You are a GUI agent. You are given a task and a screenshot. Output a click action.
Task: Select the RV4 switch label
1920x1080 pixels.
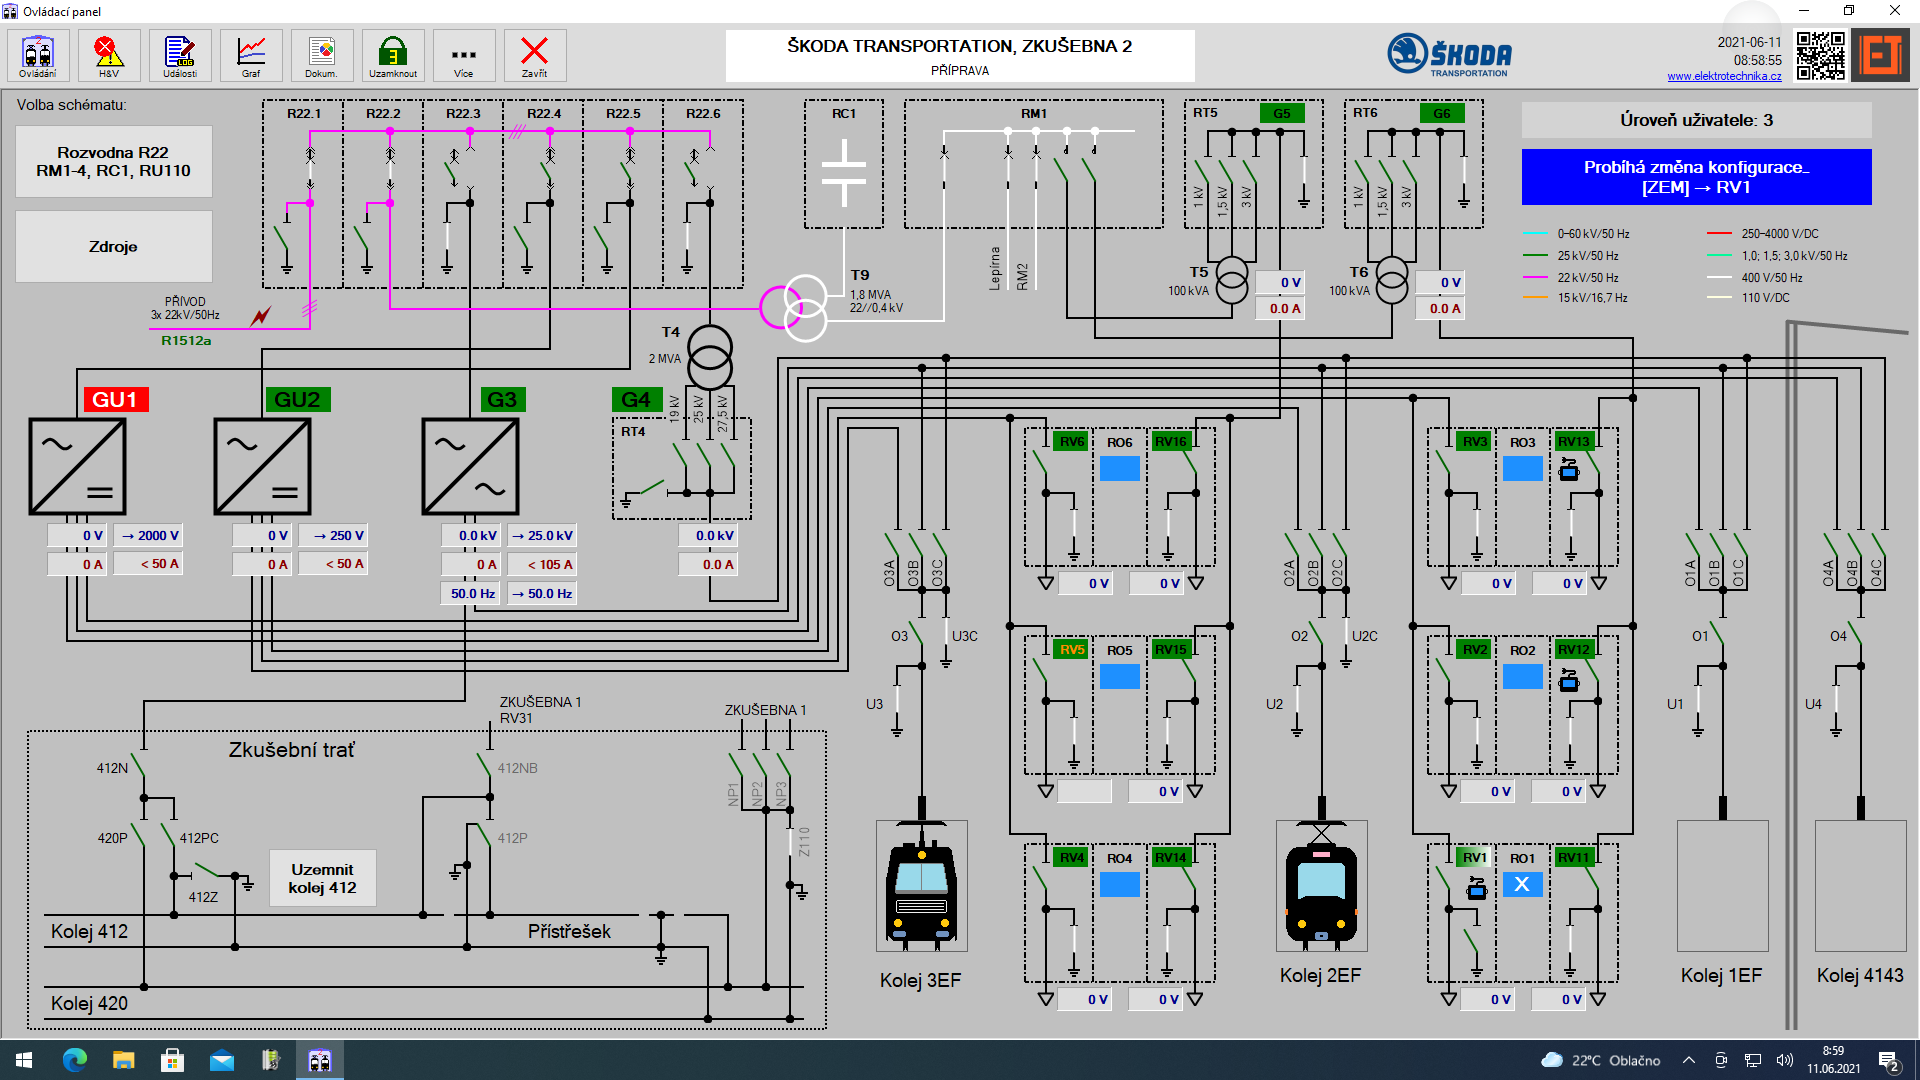pos(1072,857)
